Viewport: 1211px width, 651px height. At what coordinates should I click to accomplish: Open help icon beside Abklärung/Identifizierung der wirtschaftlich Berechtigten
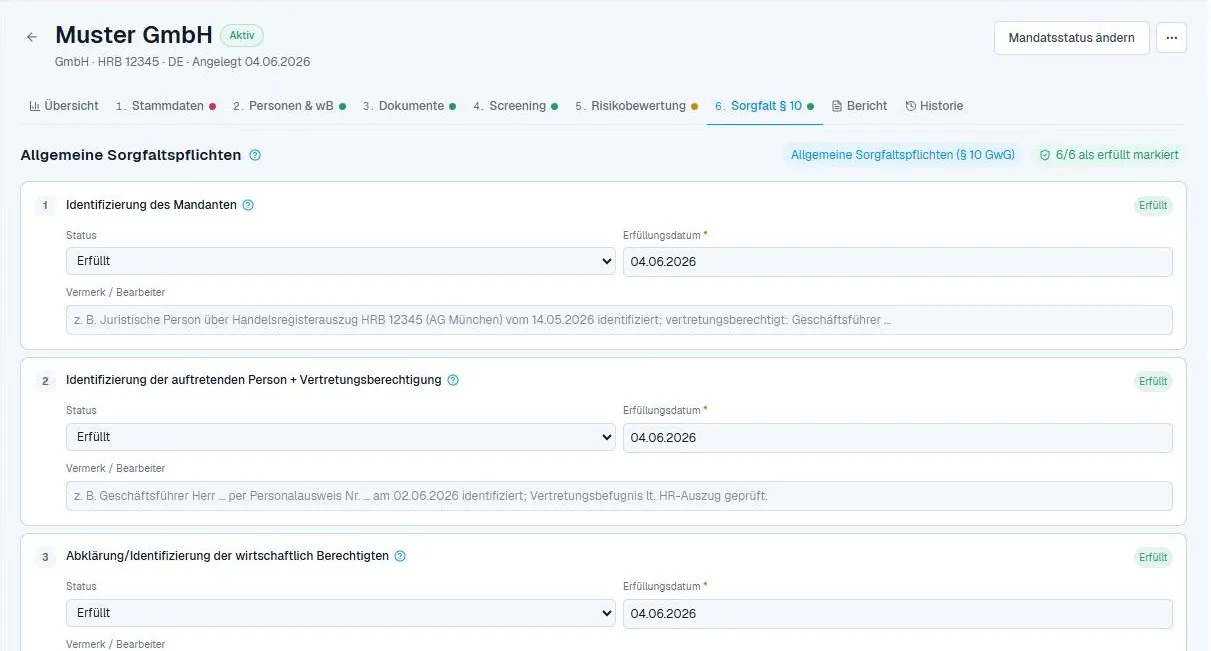point(400,556)
